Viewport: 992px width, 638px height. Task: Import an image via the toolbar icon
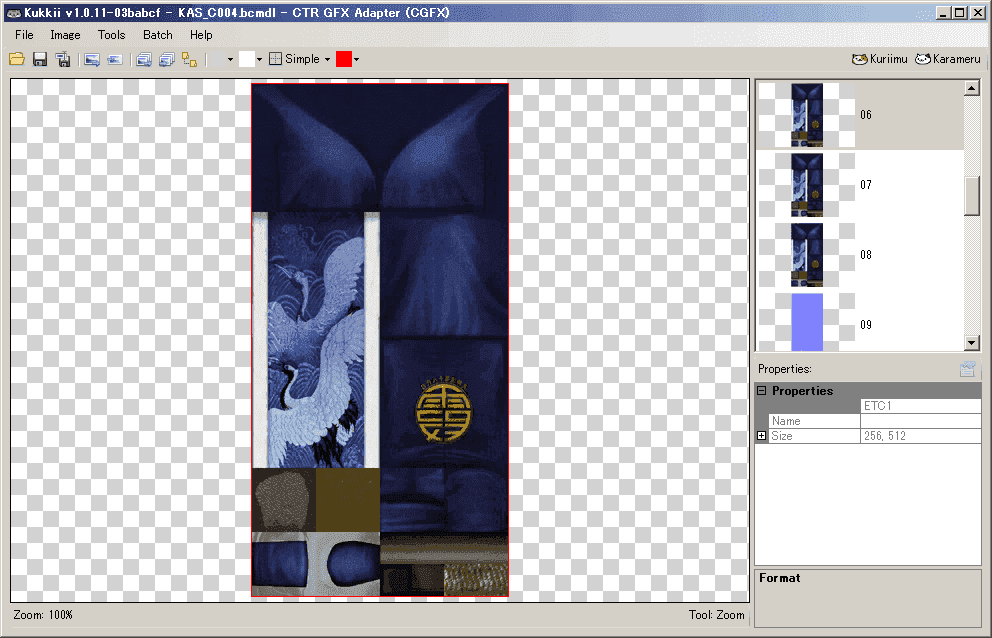pos(115,59)
